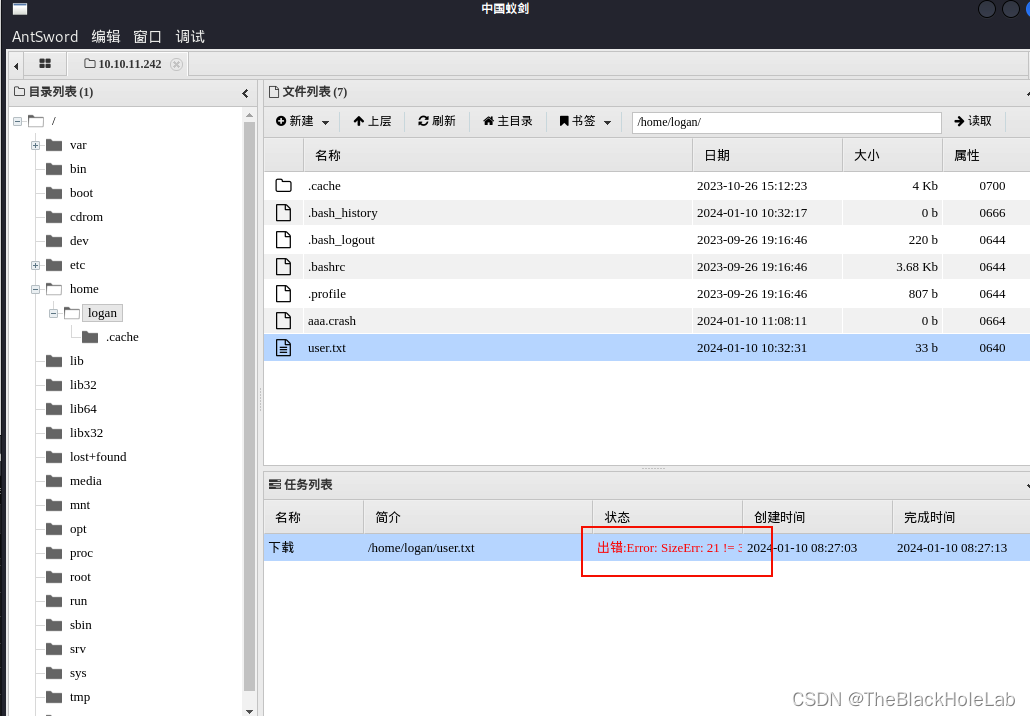Click the 任务列表 panel icon

pos(277,484)
